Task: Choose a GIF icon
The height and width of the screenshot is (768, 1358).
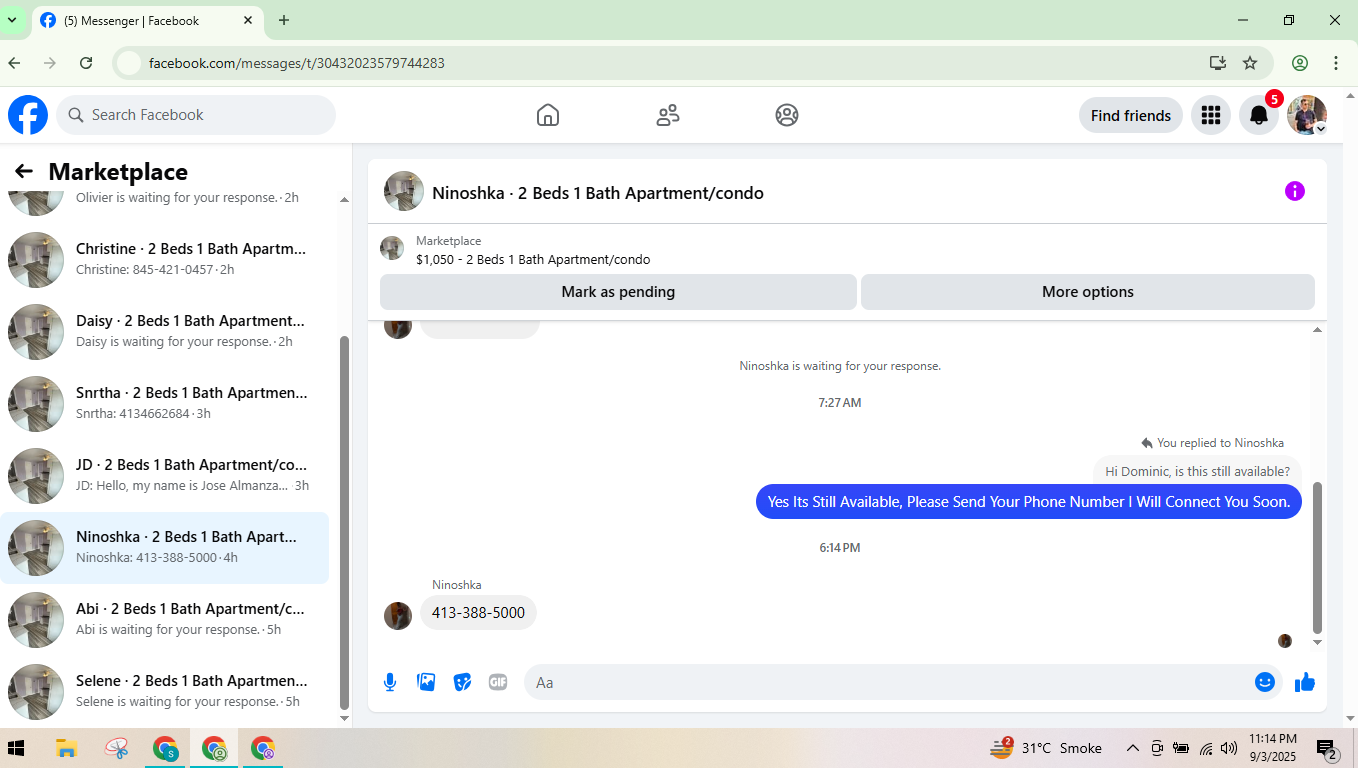Action: [x=498, y=682]
